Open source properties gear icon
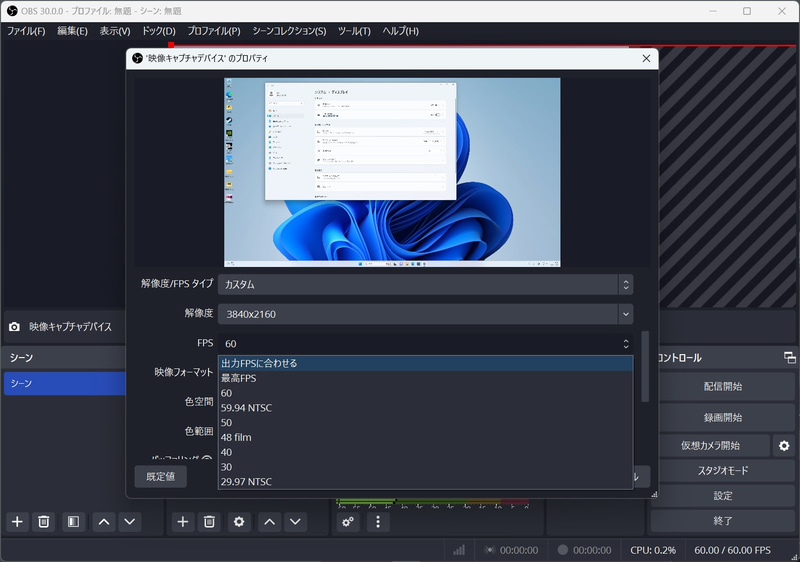800x562 pixels. point(239,522)
